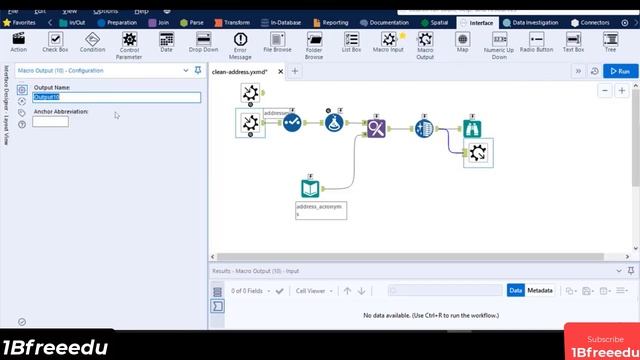Select the Condition tool
Screen dimensions: 640x360
click(x=92, y=42)
